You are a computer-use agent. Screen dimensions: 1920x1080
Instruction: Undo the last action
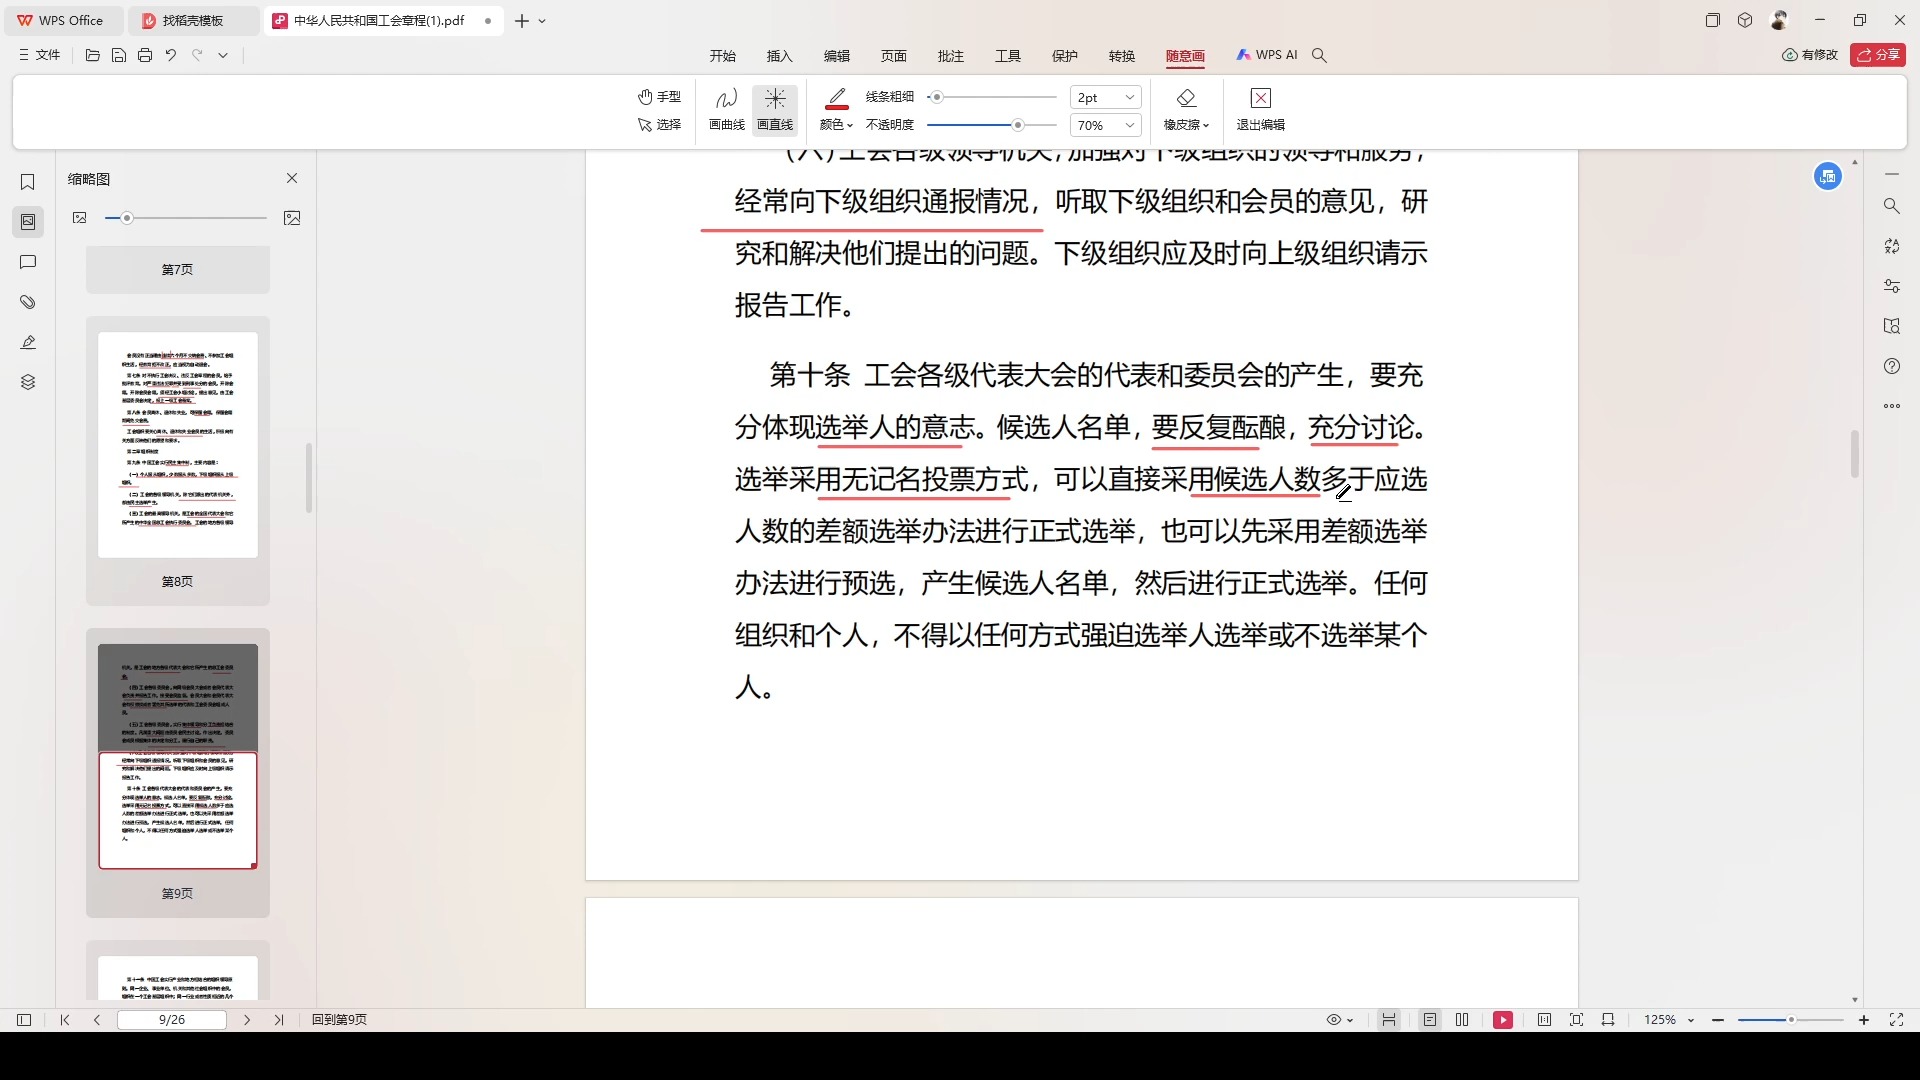click(171, 55)
